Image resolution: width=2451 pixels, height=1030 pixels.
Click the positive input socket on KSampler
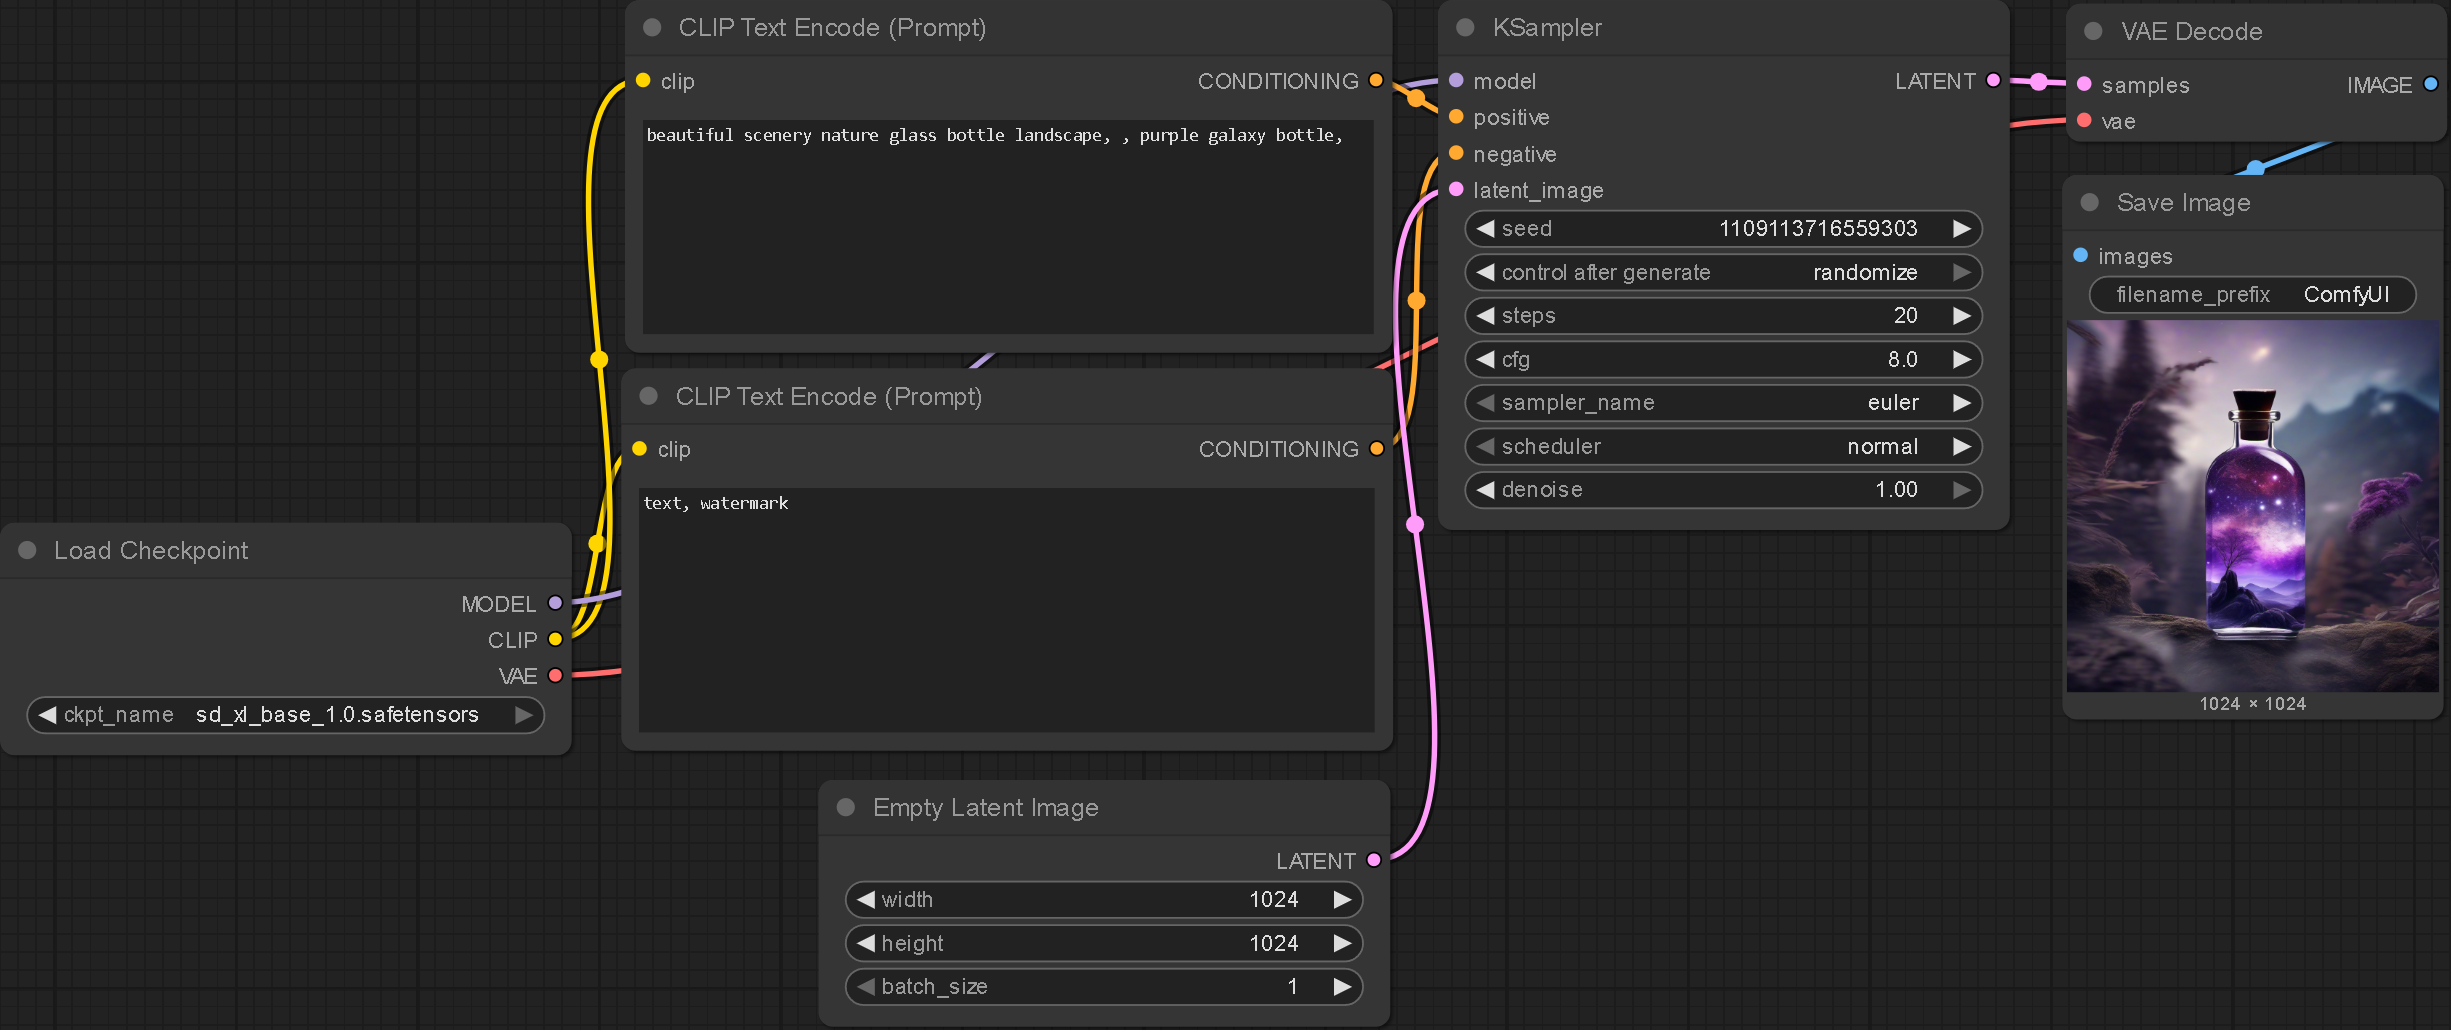(1456, 117)
